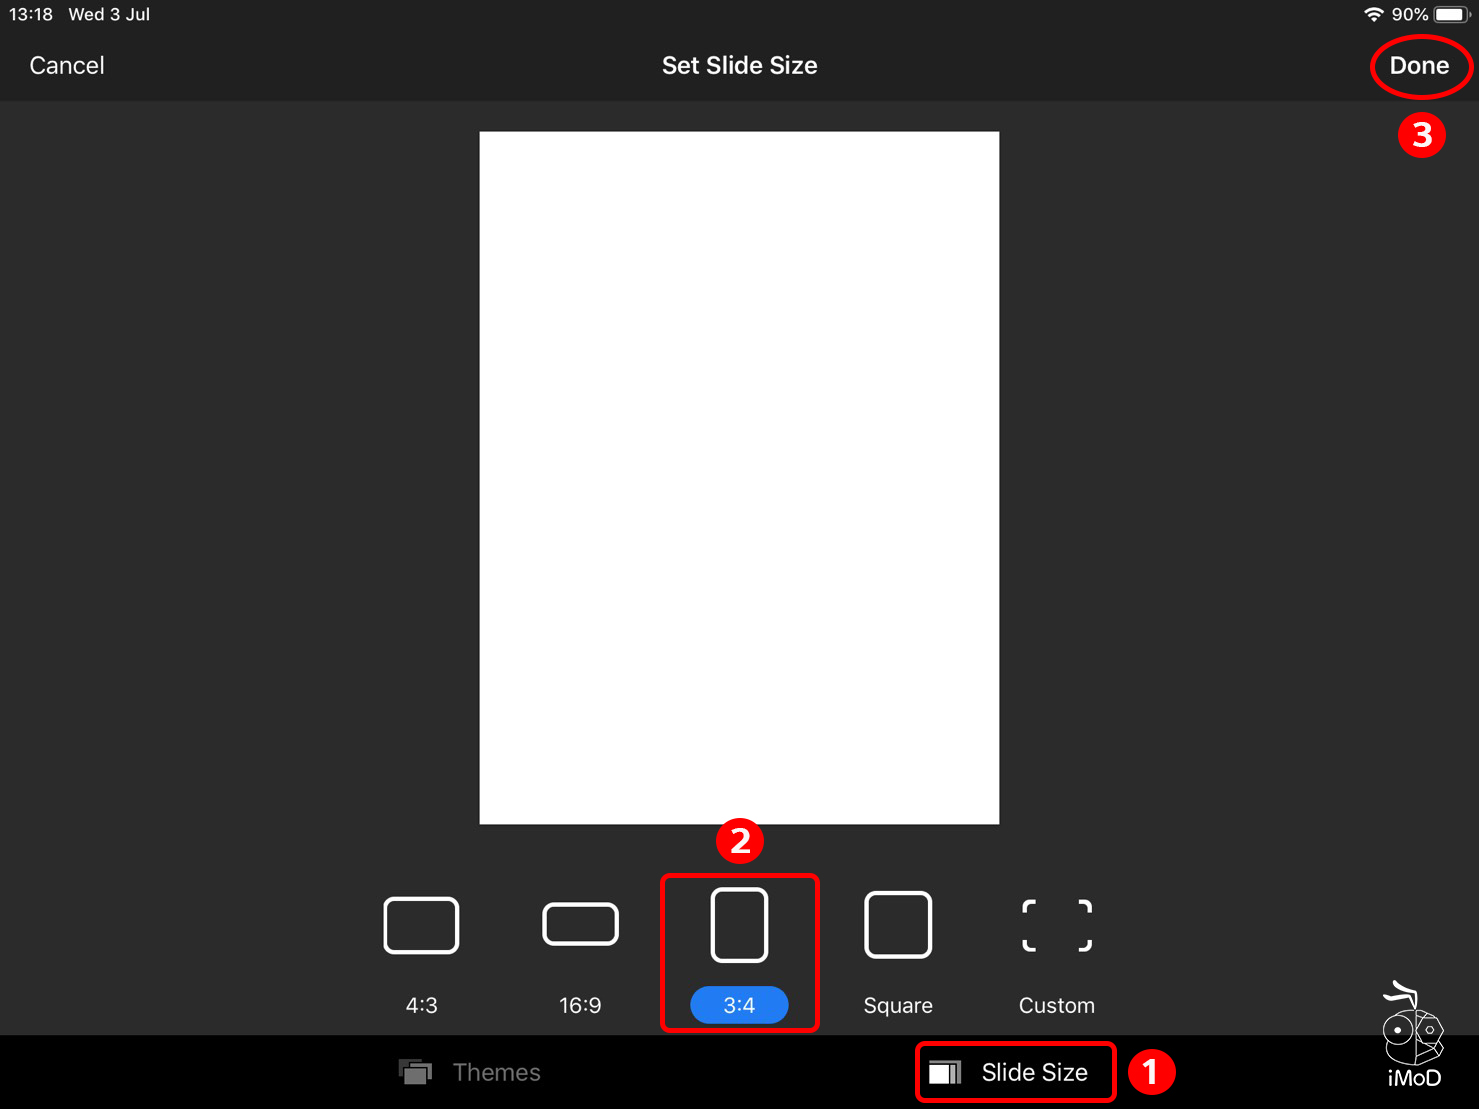Open the Custom size bracket icon
This screenshot has width=1479, height=1109.
pyautogui.click(x=1056, y=925)
